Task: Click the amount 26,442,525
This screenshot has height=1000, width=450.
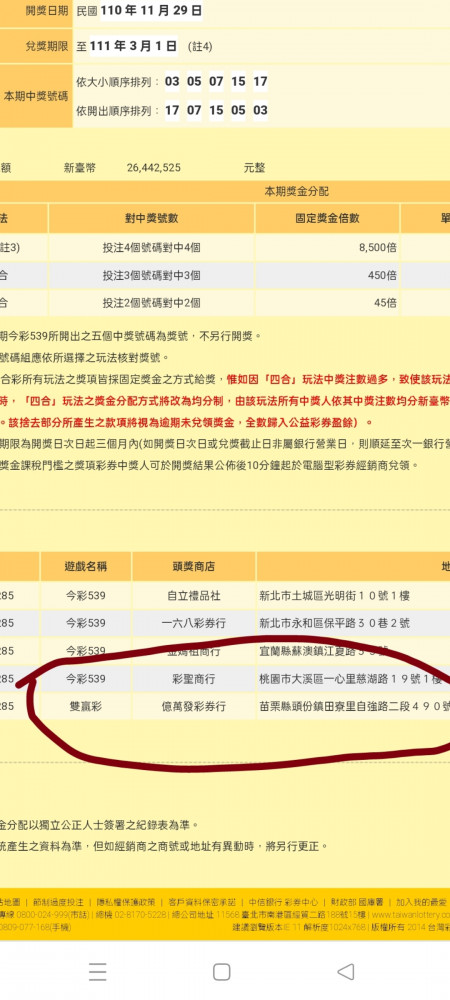Action: point(154,168)
